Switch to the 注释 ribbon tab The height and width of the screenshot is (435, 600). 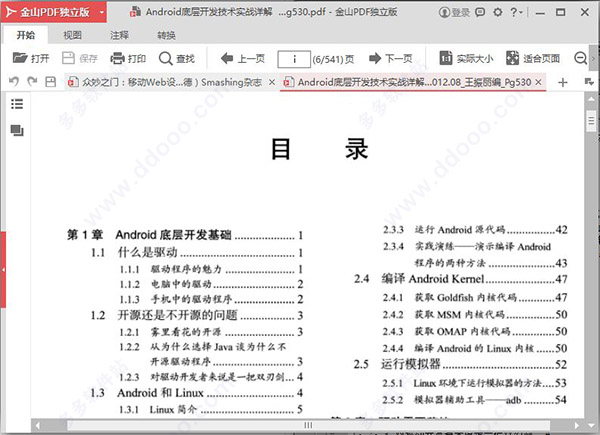coord(119,36)
